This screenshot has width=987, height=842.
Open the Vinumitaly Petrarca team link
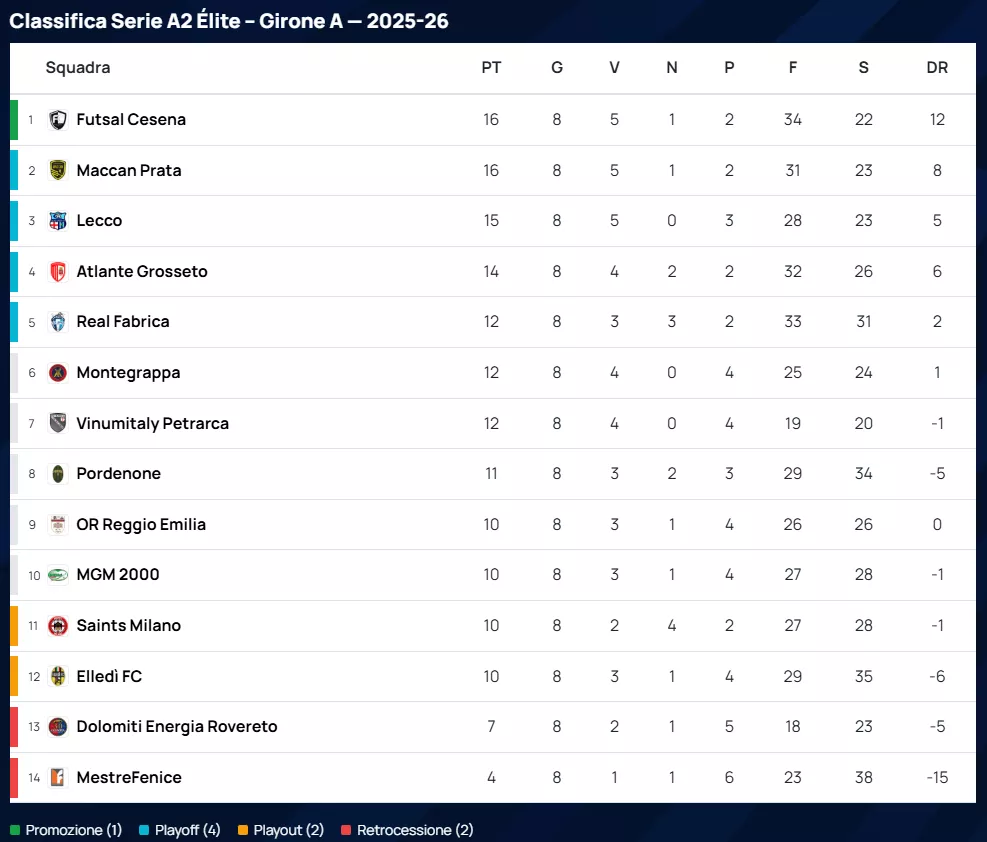point(152,423)
